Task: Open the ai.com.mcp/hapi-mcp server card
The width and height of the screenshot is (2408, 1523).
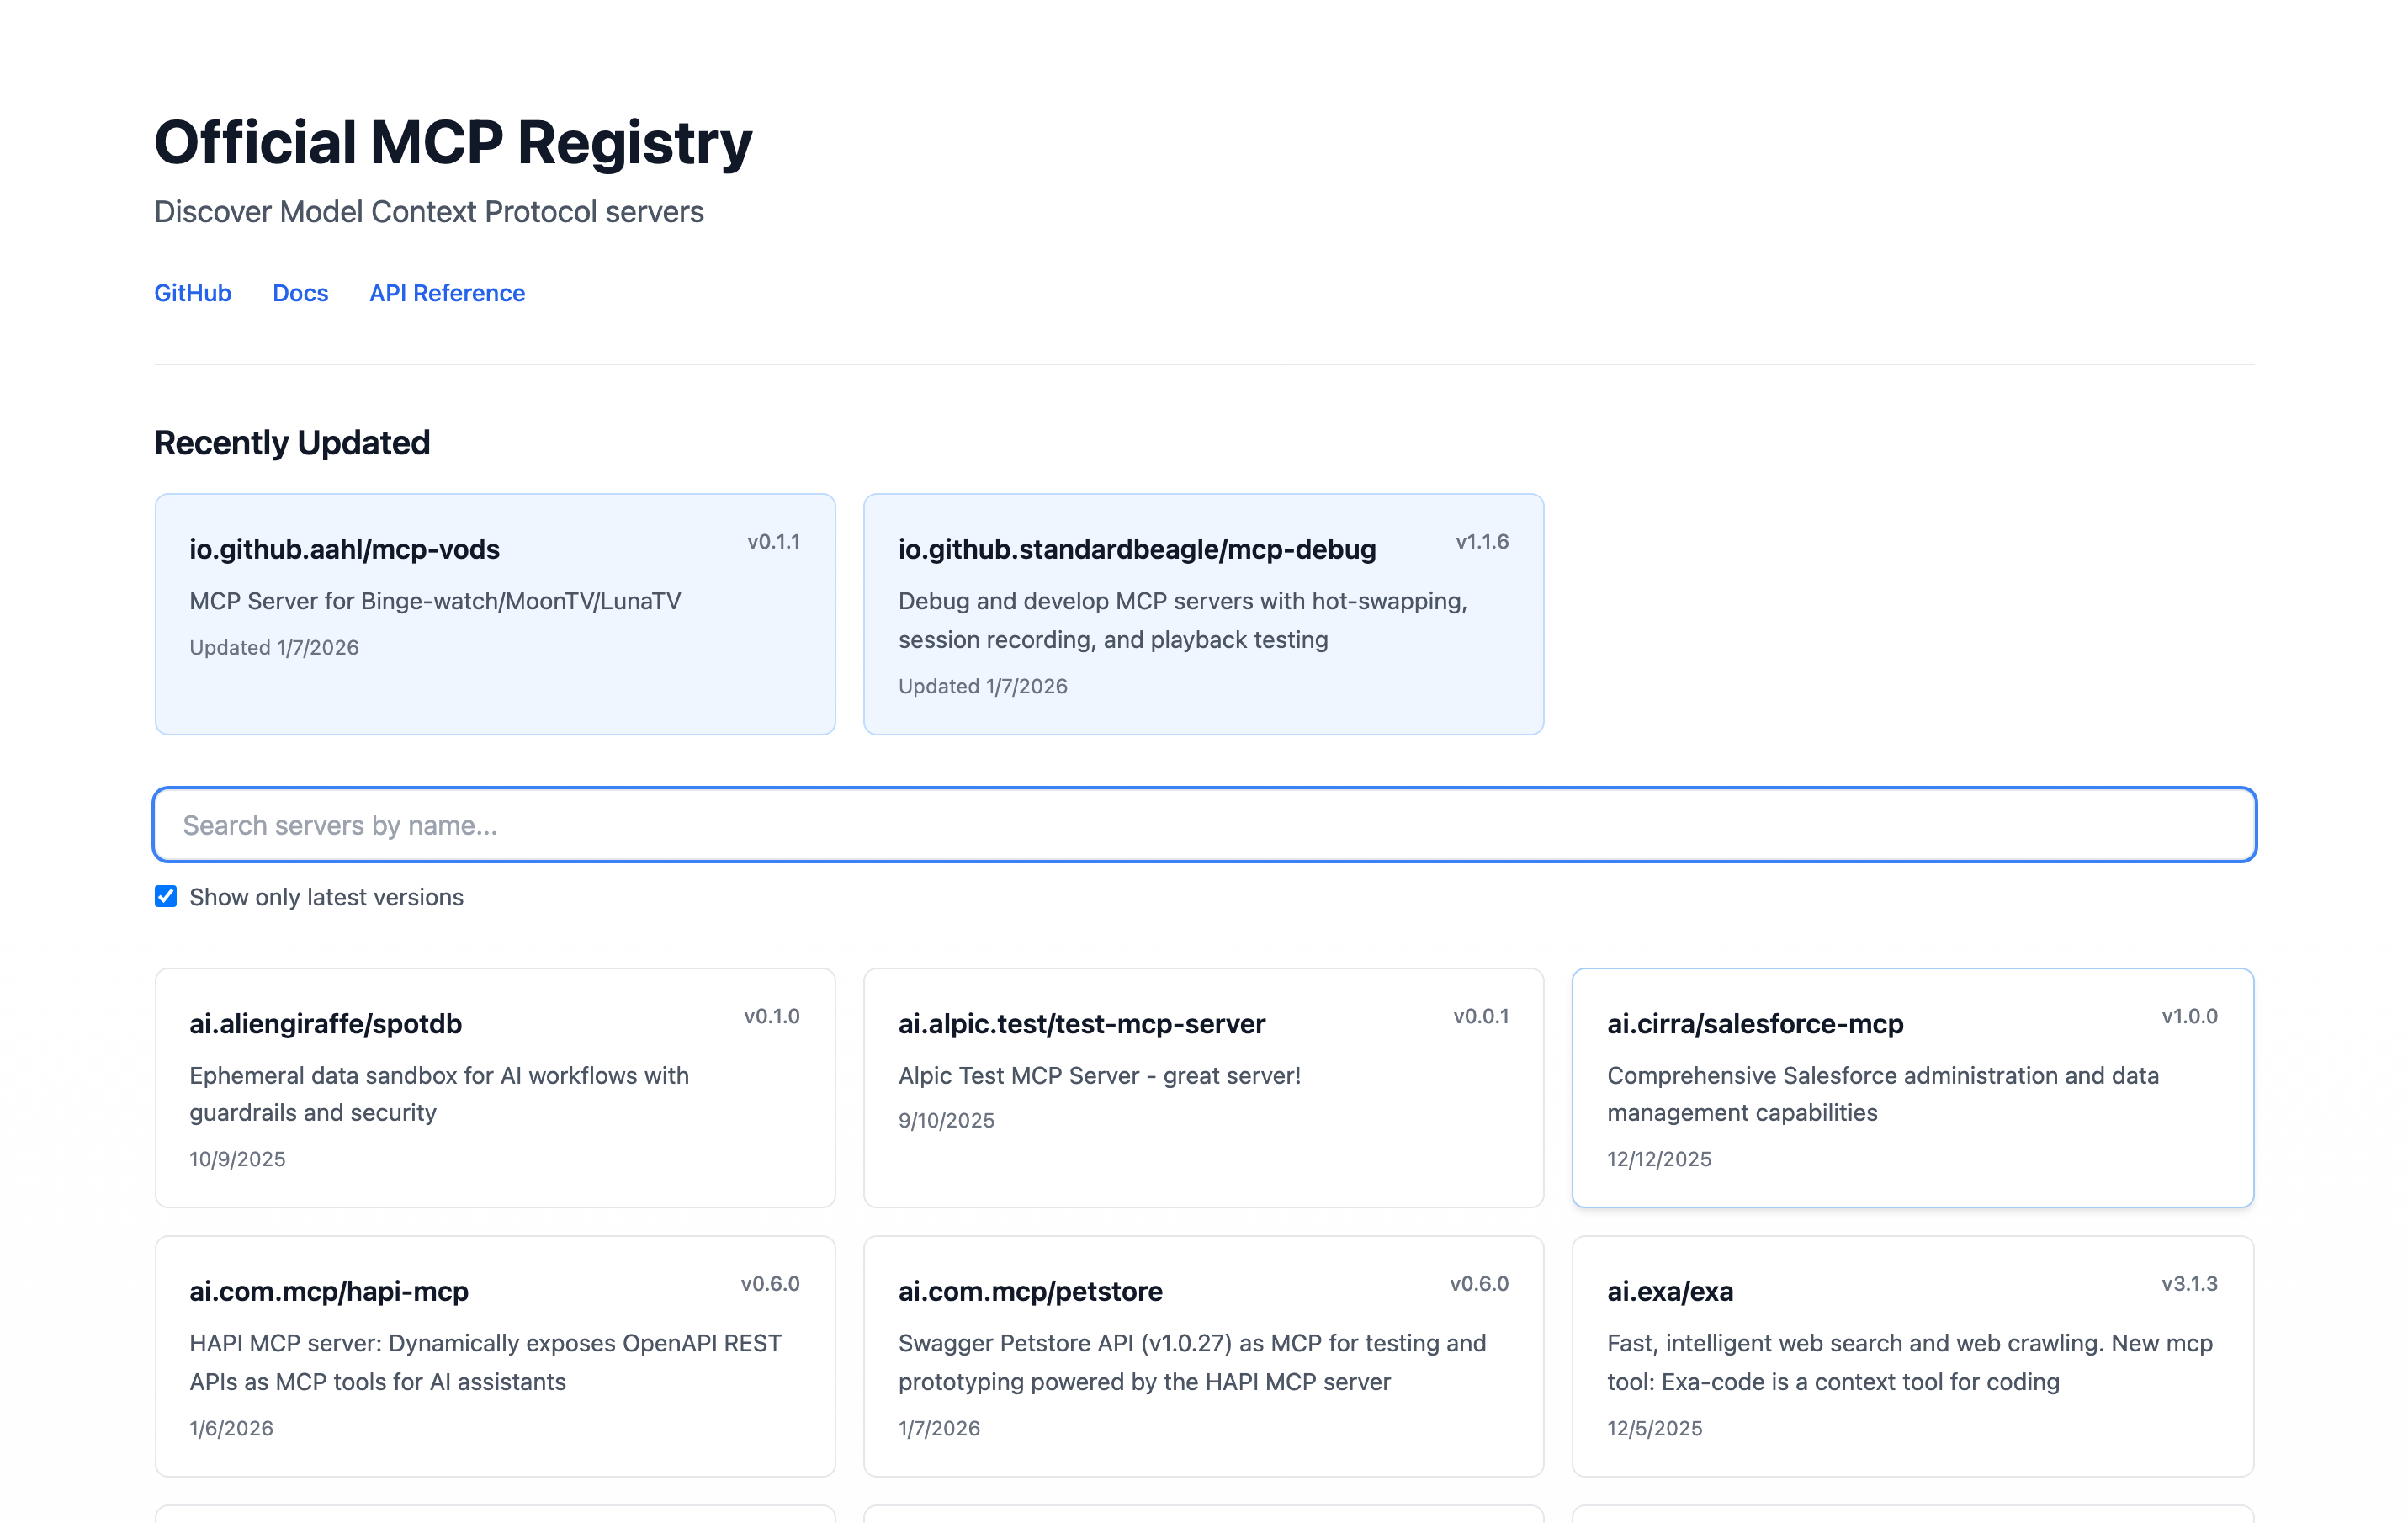Action: click(x=494, y=1355)
